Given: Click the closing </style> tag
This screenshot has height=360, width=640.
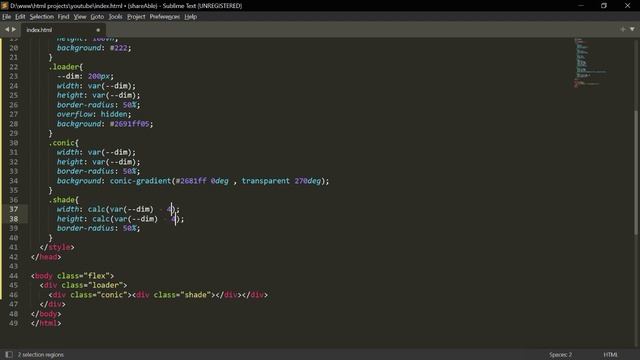Looking at the screenshot, I should point(57,247).
